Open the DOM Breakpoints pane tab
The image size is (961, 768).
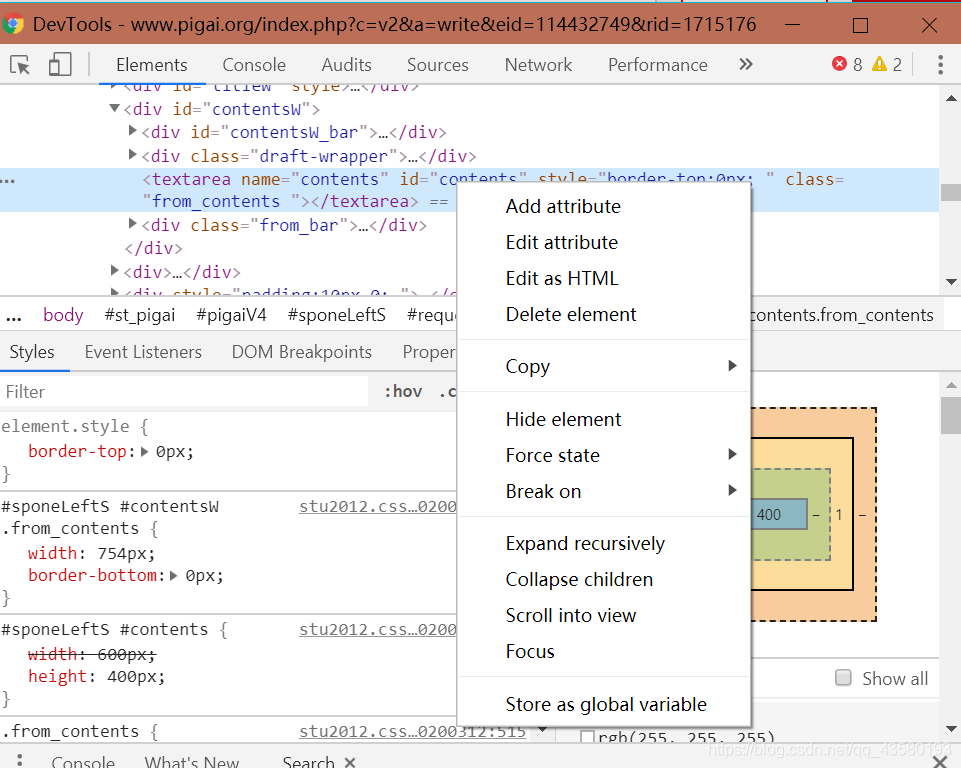click(302, 352)
